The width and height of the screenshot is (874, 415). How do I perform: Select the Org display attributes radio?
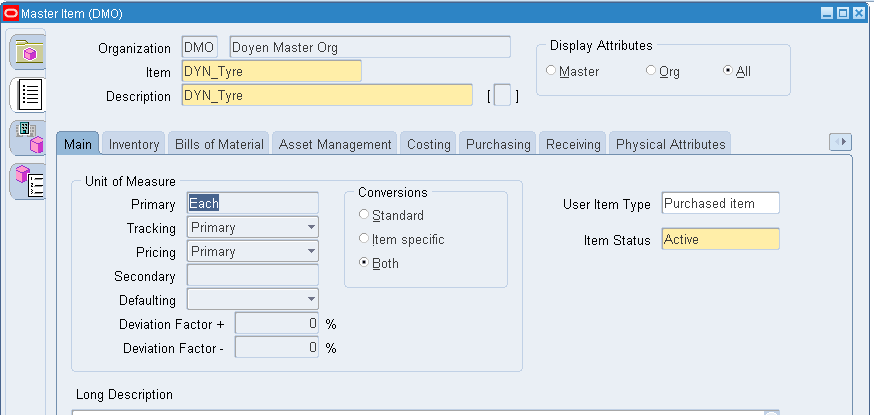pos(651,71)
